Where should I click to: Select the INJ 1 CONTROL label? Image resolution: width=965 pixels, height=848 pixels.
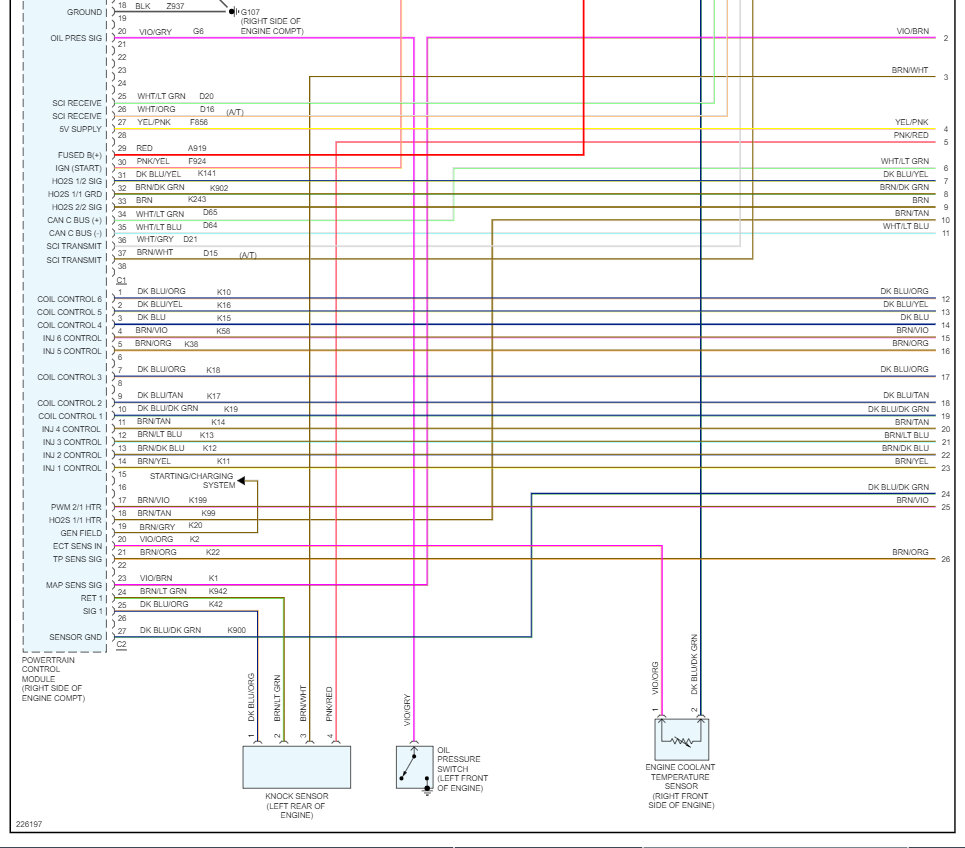pos(72,468)
